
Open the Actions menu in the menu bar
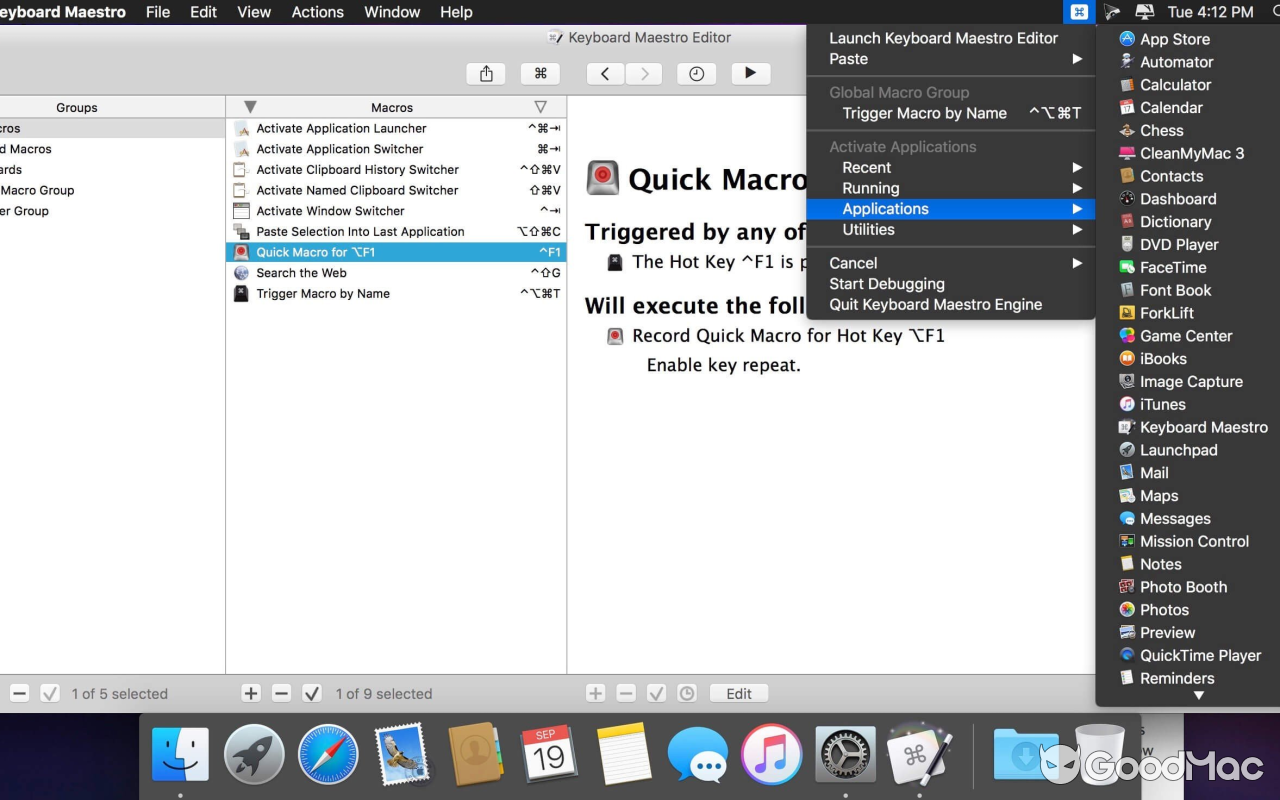click(317, 12)
